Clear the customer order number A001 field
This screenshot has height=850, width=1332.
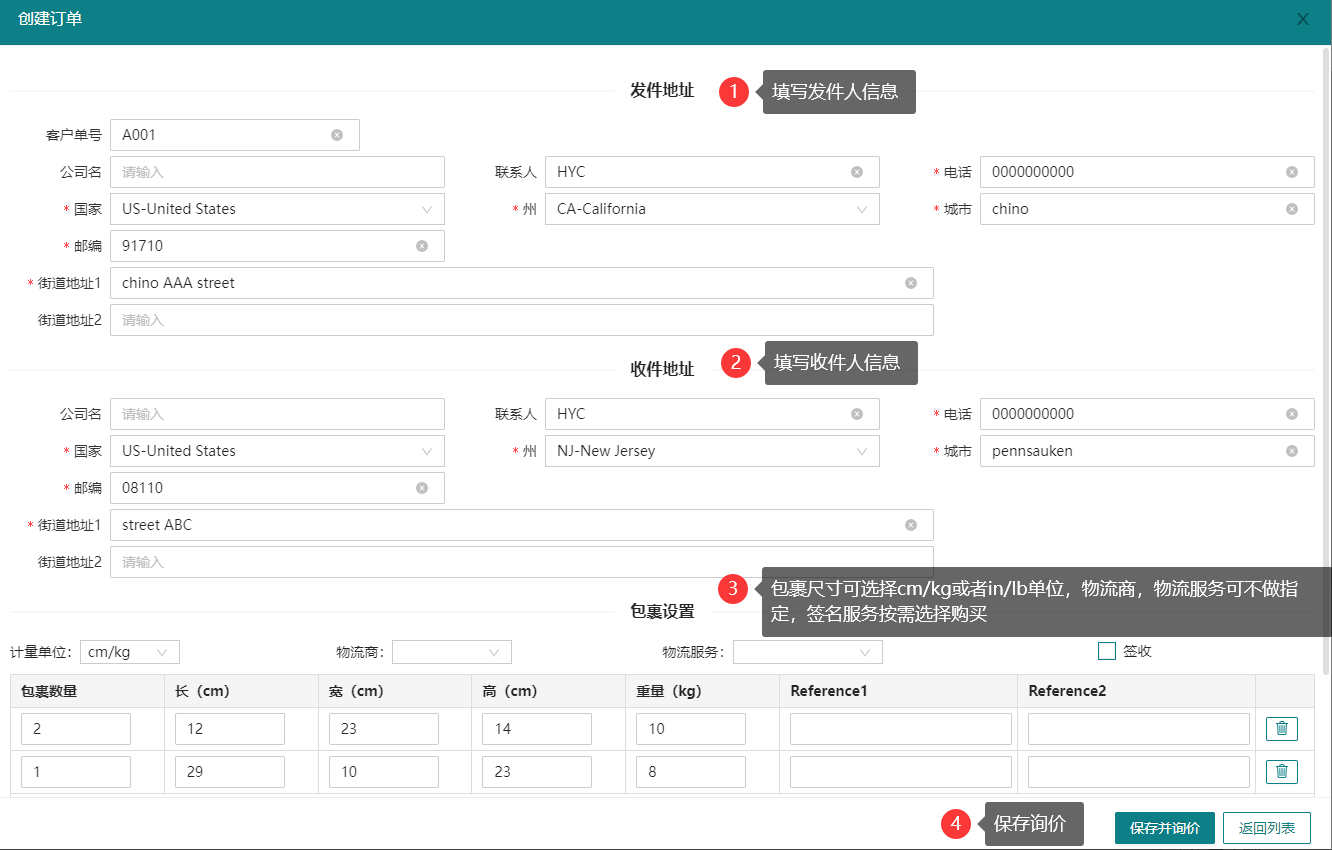337,135
